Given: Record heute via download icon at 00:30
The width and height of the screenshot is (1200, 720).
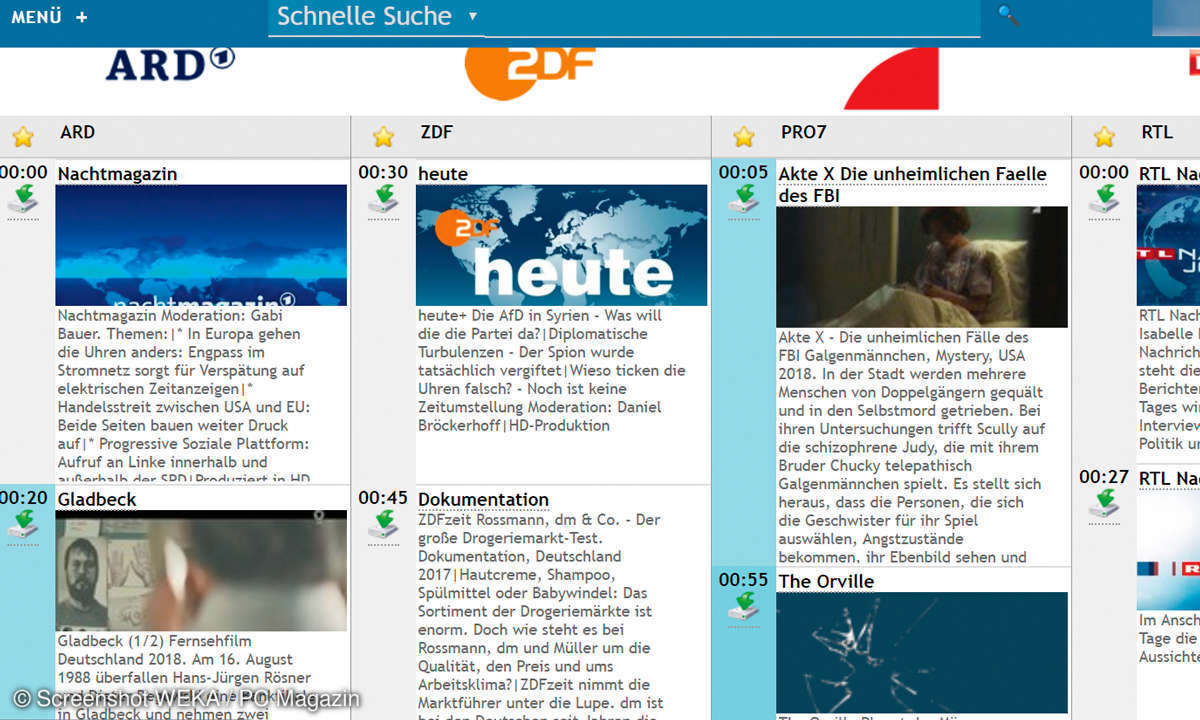Looking at the screenshot, I should (383, 200).
